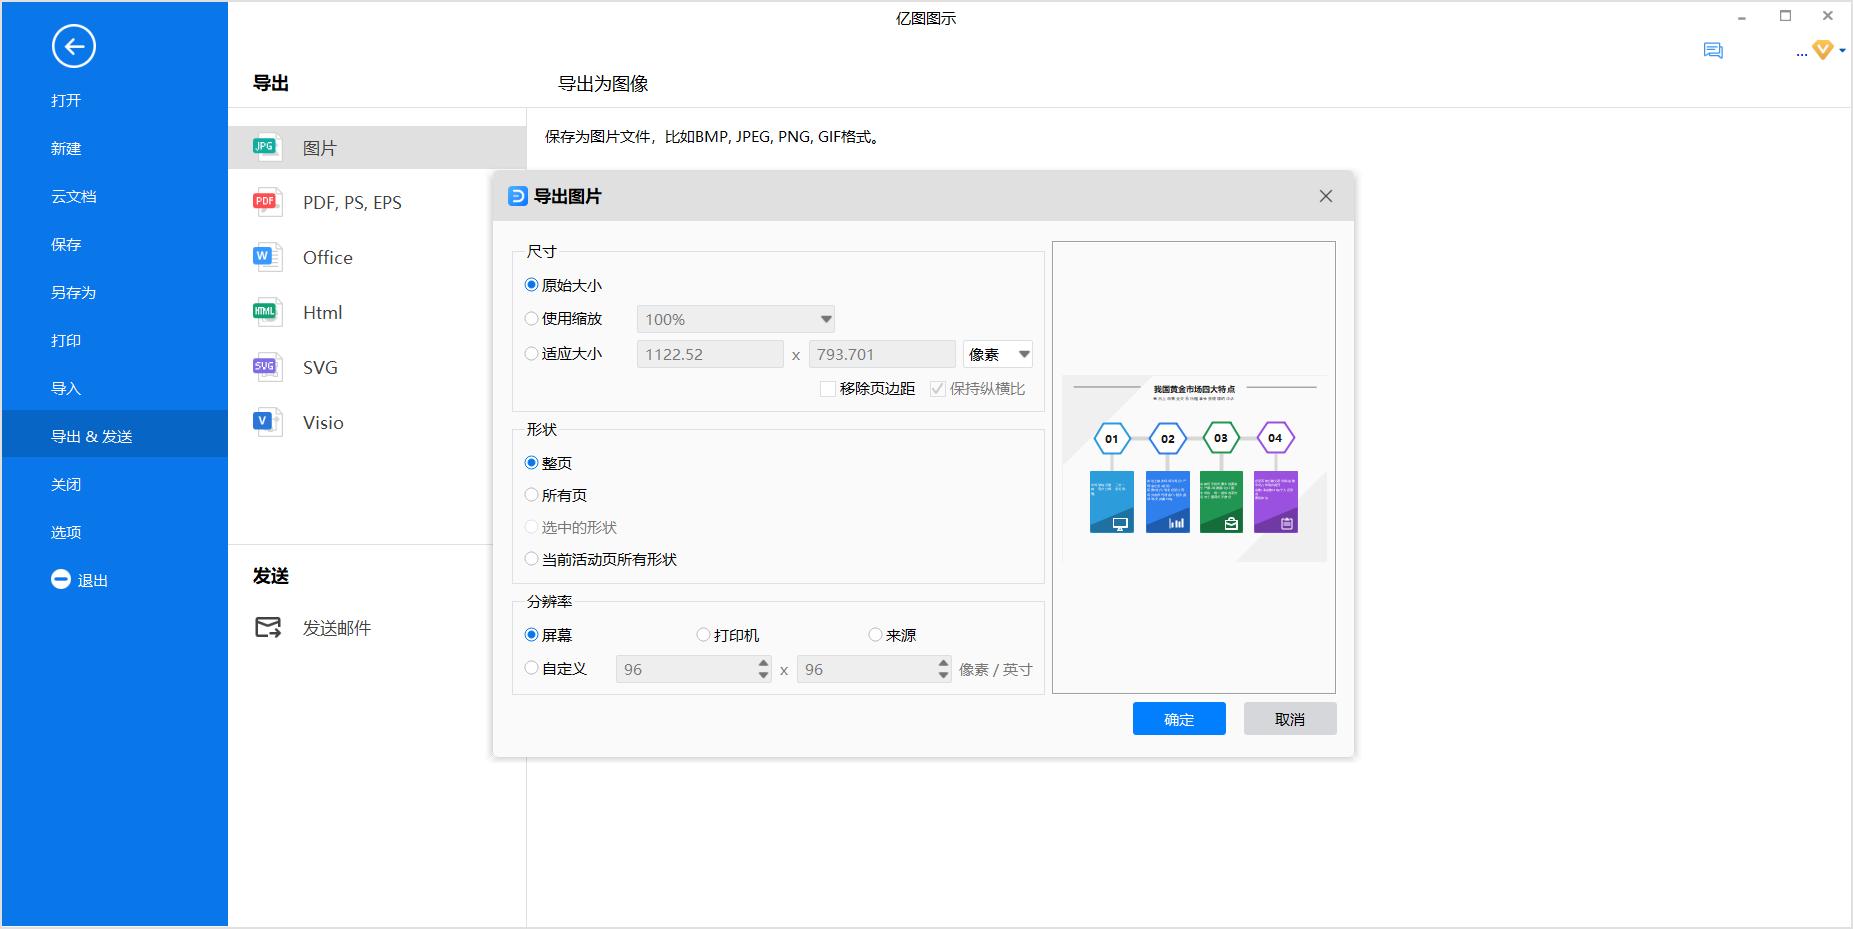
Task: Enable the 移除页边距 checkbox
Action: (x=826, y=388)
